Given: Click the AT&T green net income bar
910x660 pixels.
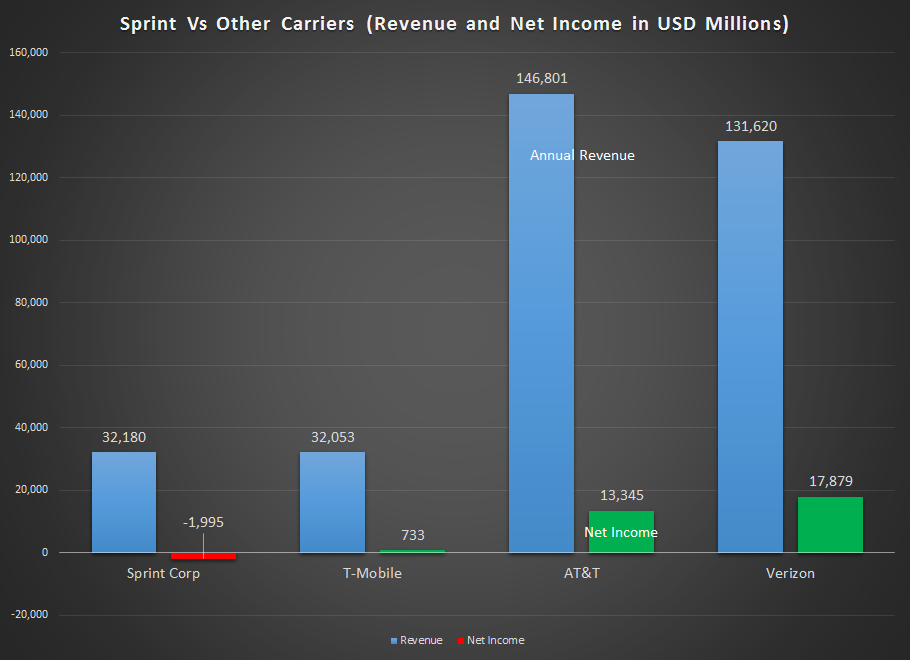Looking at the screenshot, I should point(621,532).
